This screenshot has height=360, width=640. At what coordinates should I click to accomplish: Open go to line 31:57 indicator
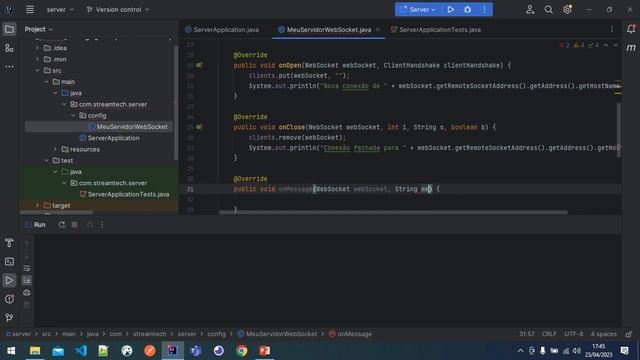pyautogui.click(x=527, y=334)
